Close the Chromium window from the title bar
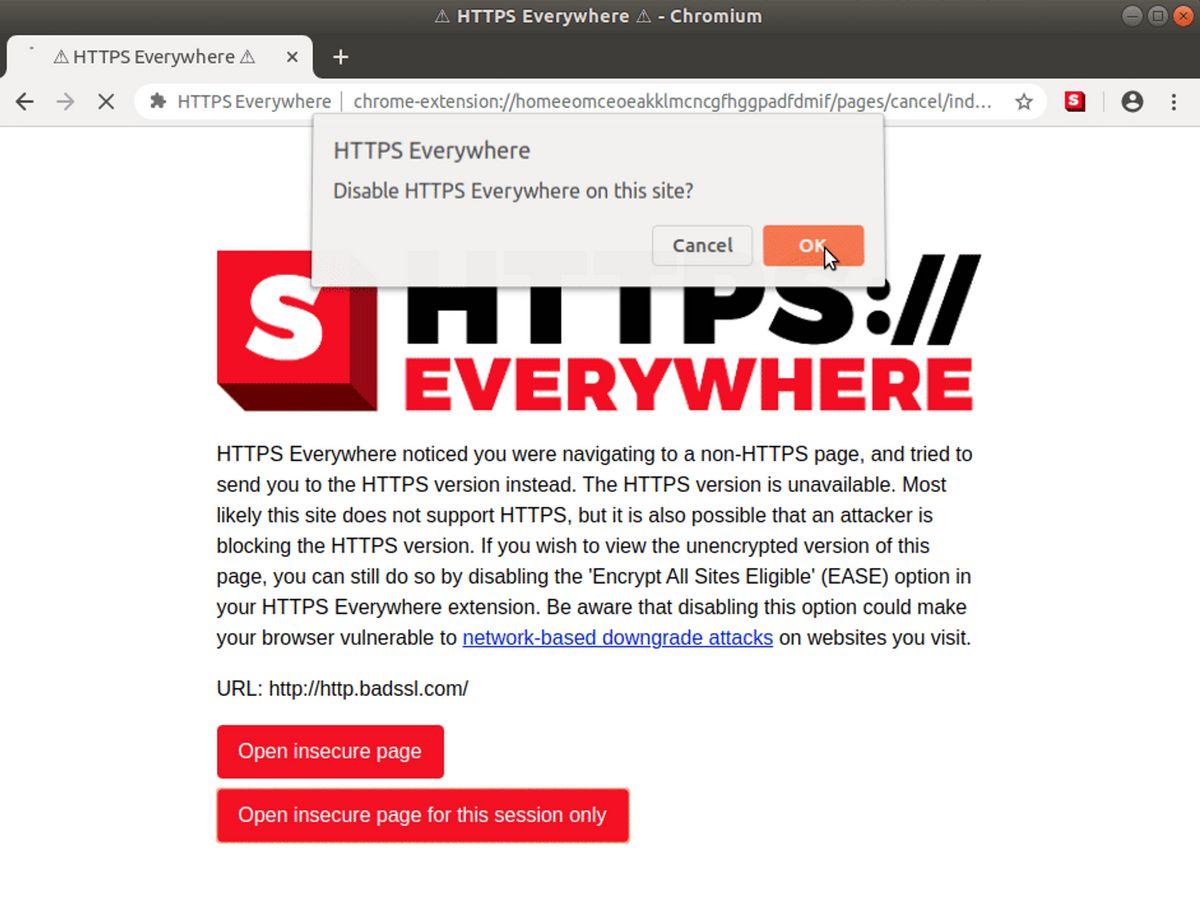 (x=1182, y=15)
